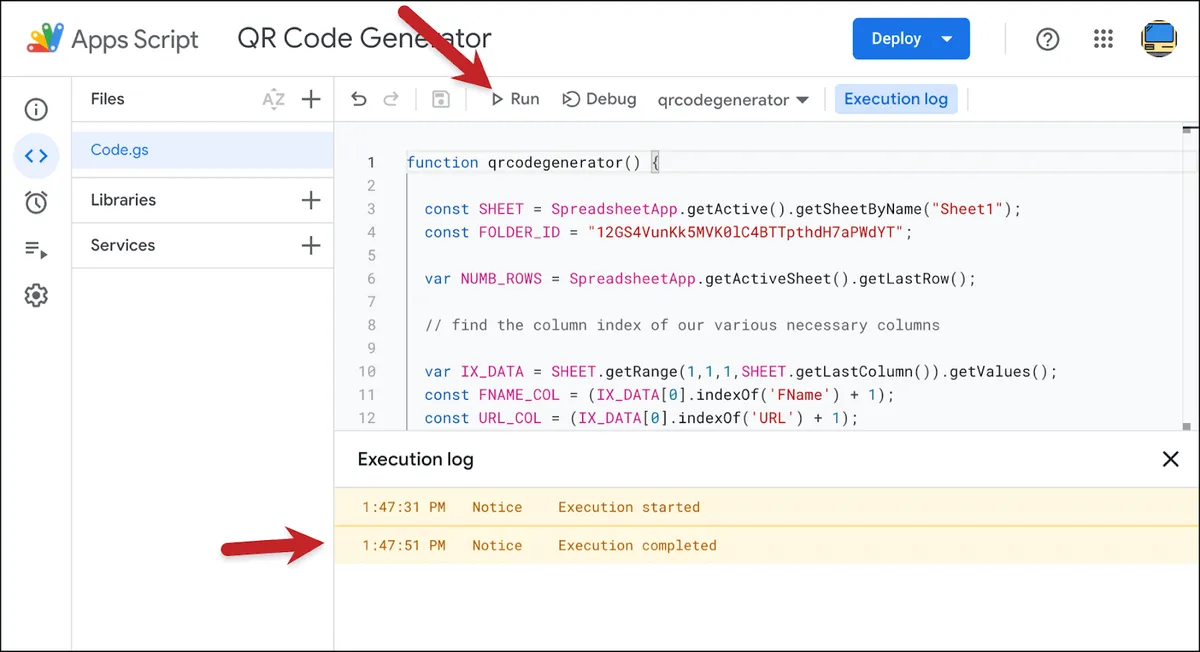Screen dimensions: 1200x652
Task: Open the account profile avatar
Action: pos(1159,39)
